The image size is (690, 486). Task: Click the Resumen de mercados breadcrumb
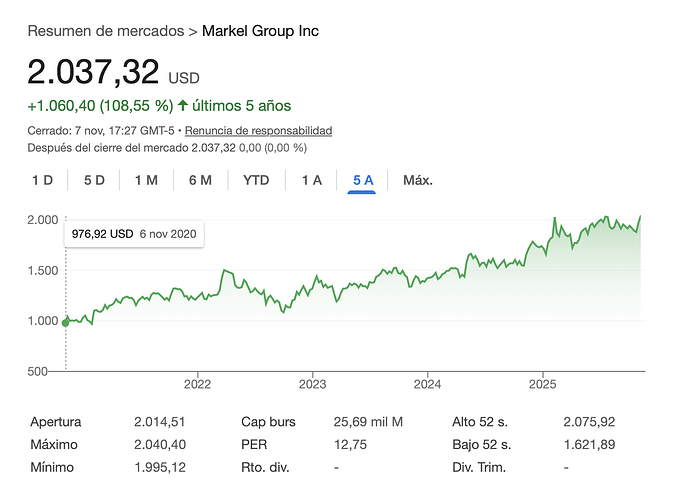click(x=106, y=31)
